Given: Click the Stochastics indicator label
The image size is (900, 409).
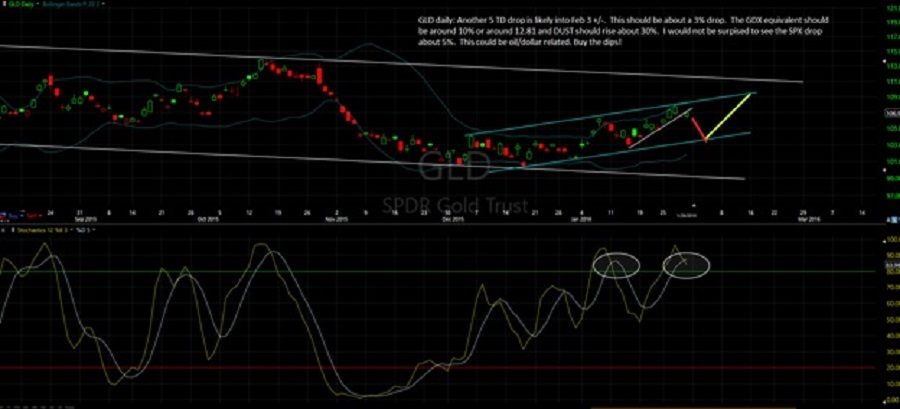Looking at the screenshot, I should coord(42,230).
